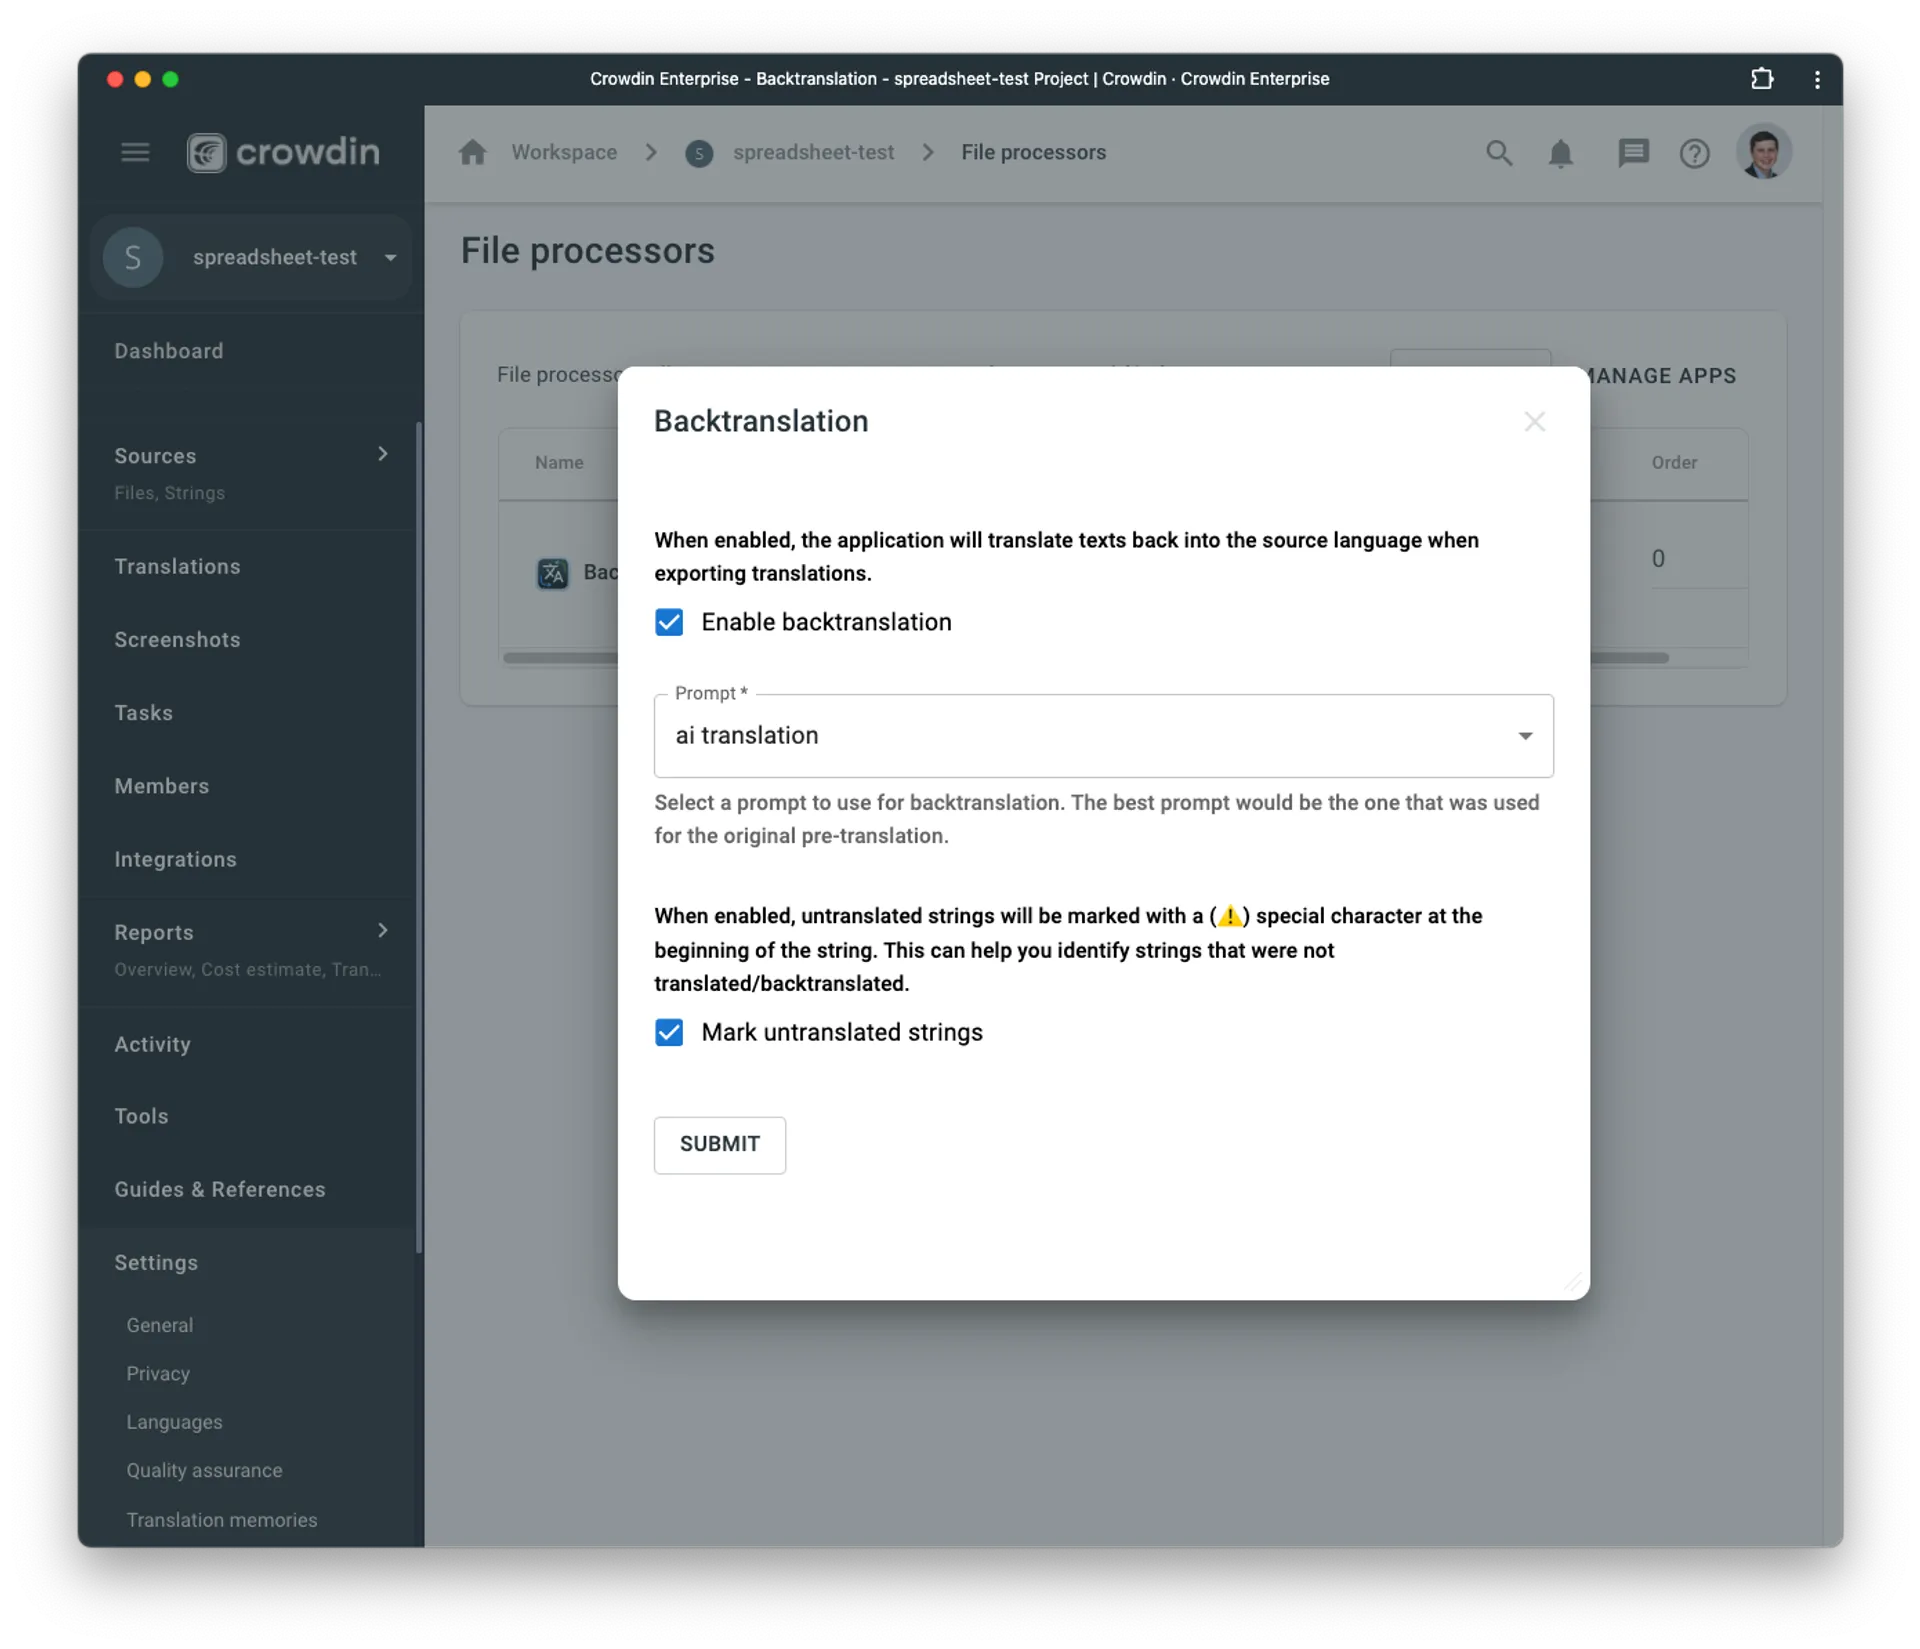
Task: Go to home via house icon
Action: point(473,153)
